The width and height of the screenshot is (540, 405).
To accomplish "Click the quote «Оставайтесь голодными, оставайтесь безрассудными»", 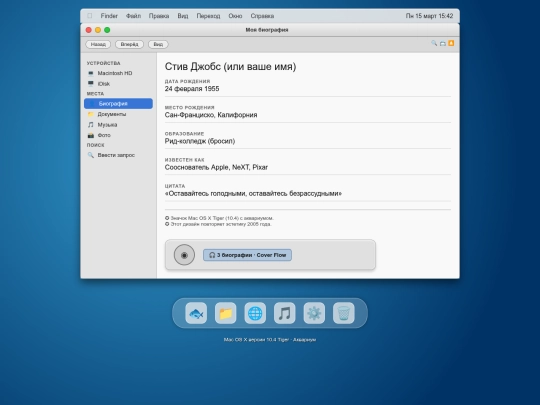I will pos(253,194).
